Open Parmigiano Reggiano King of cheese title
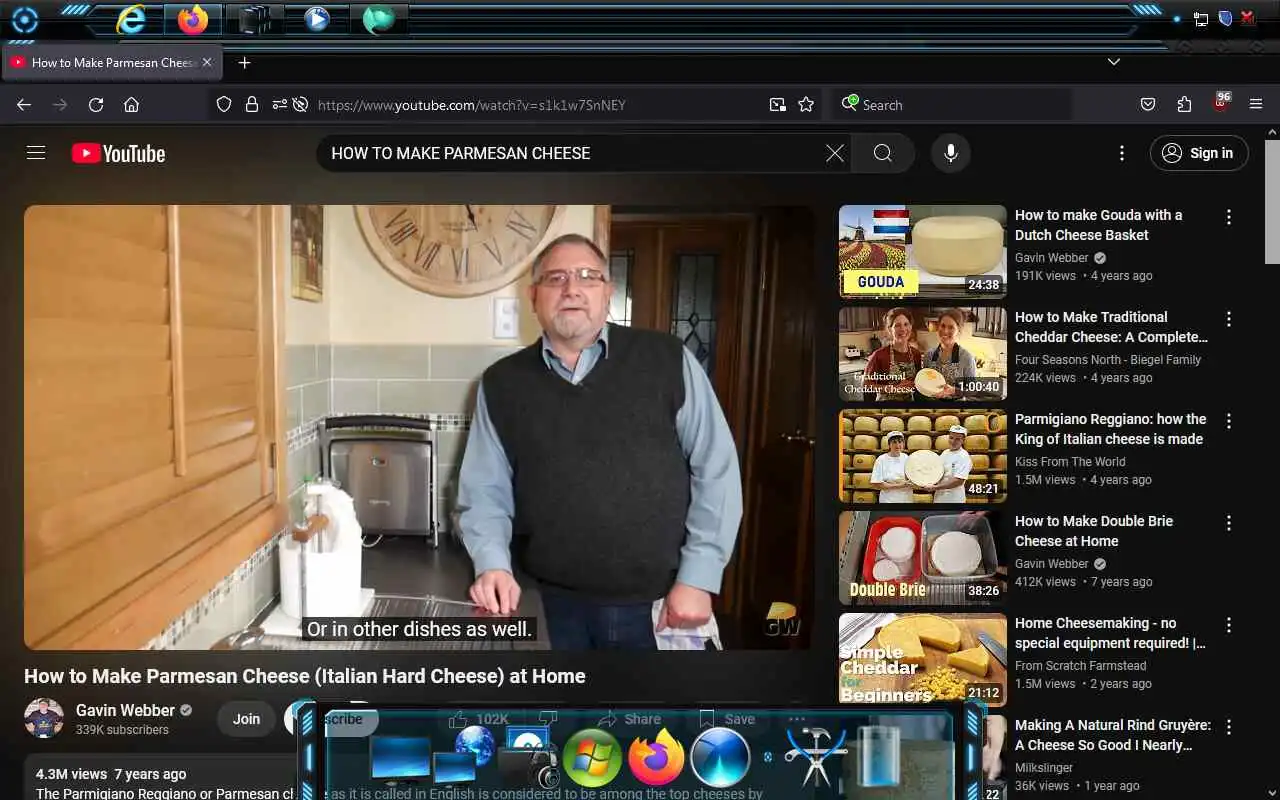The image size is (1280, 800). tap(1110, 429)
